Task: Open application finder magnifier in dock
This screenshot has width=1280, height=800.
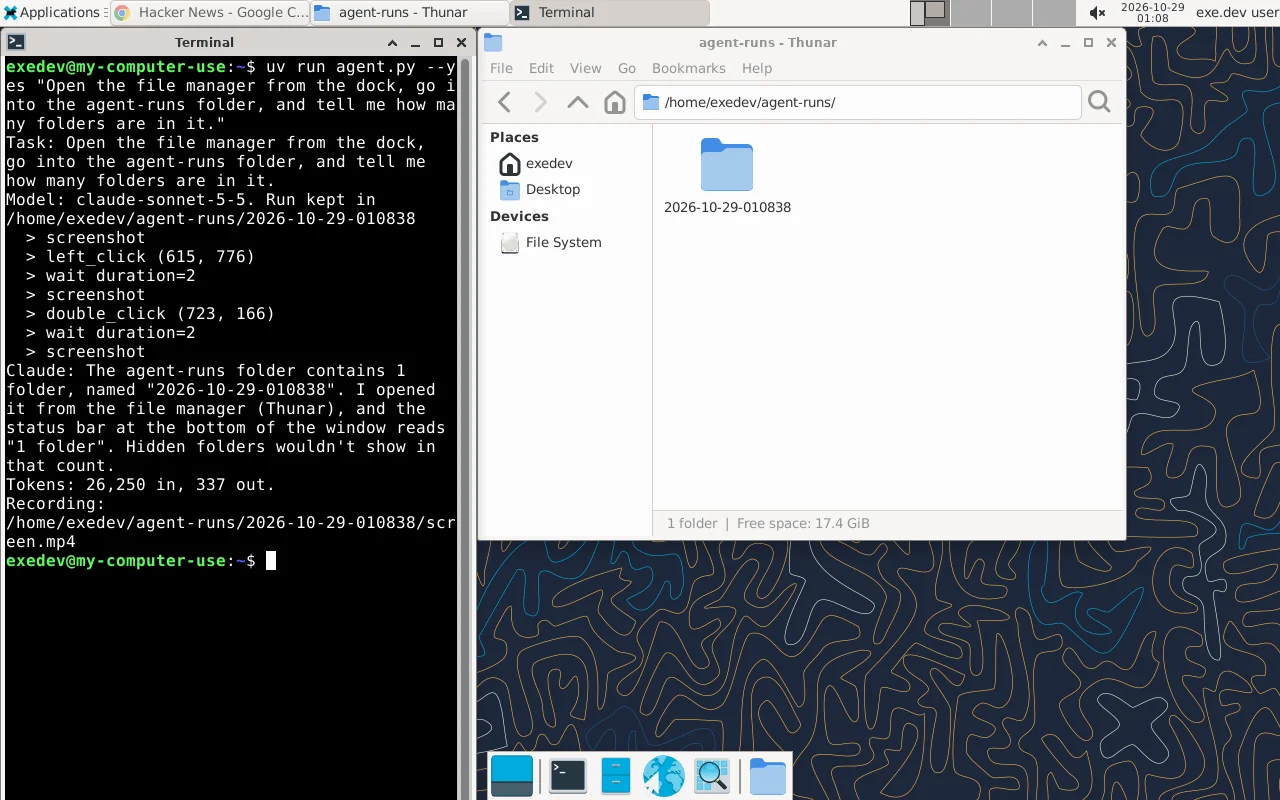Action: 712,776
